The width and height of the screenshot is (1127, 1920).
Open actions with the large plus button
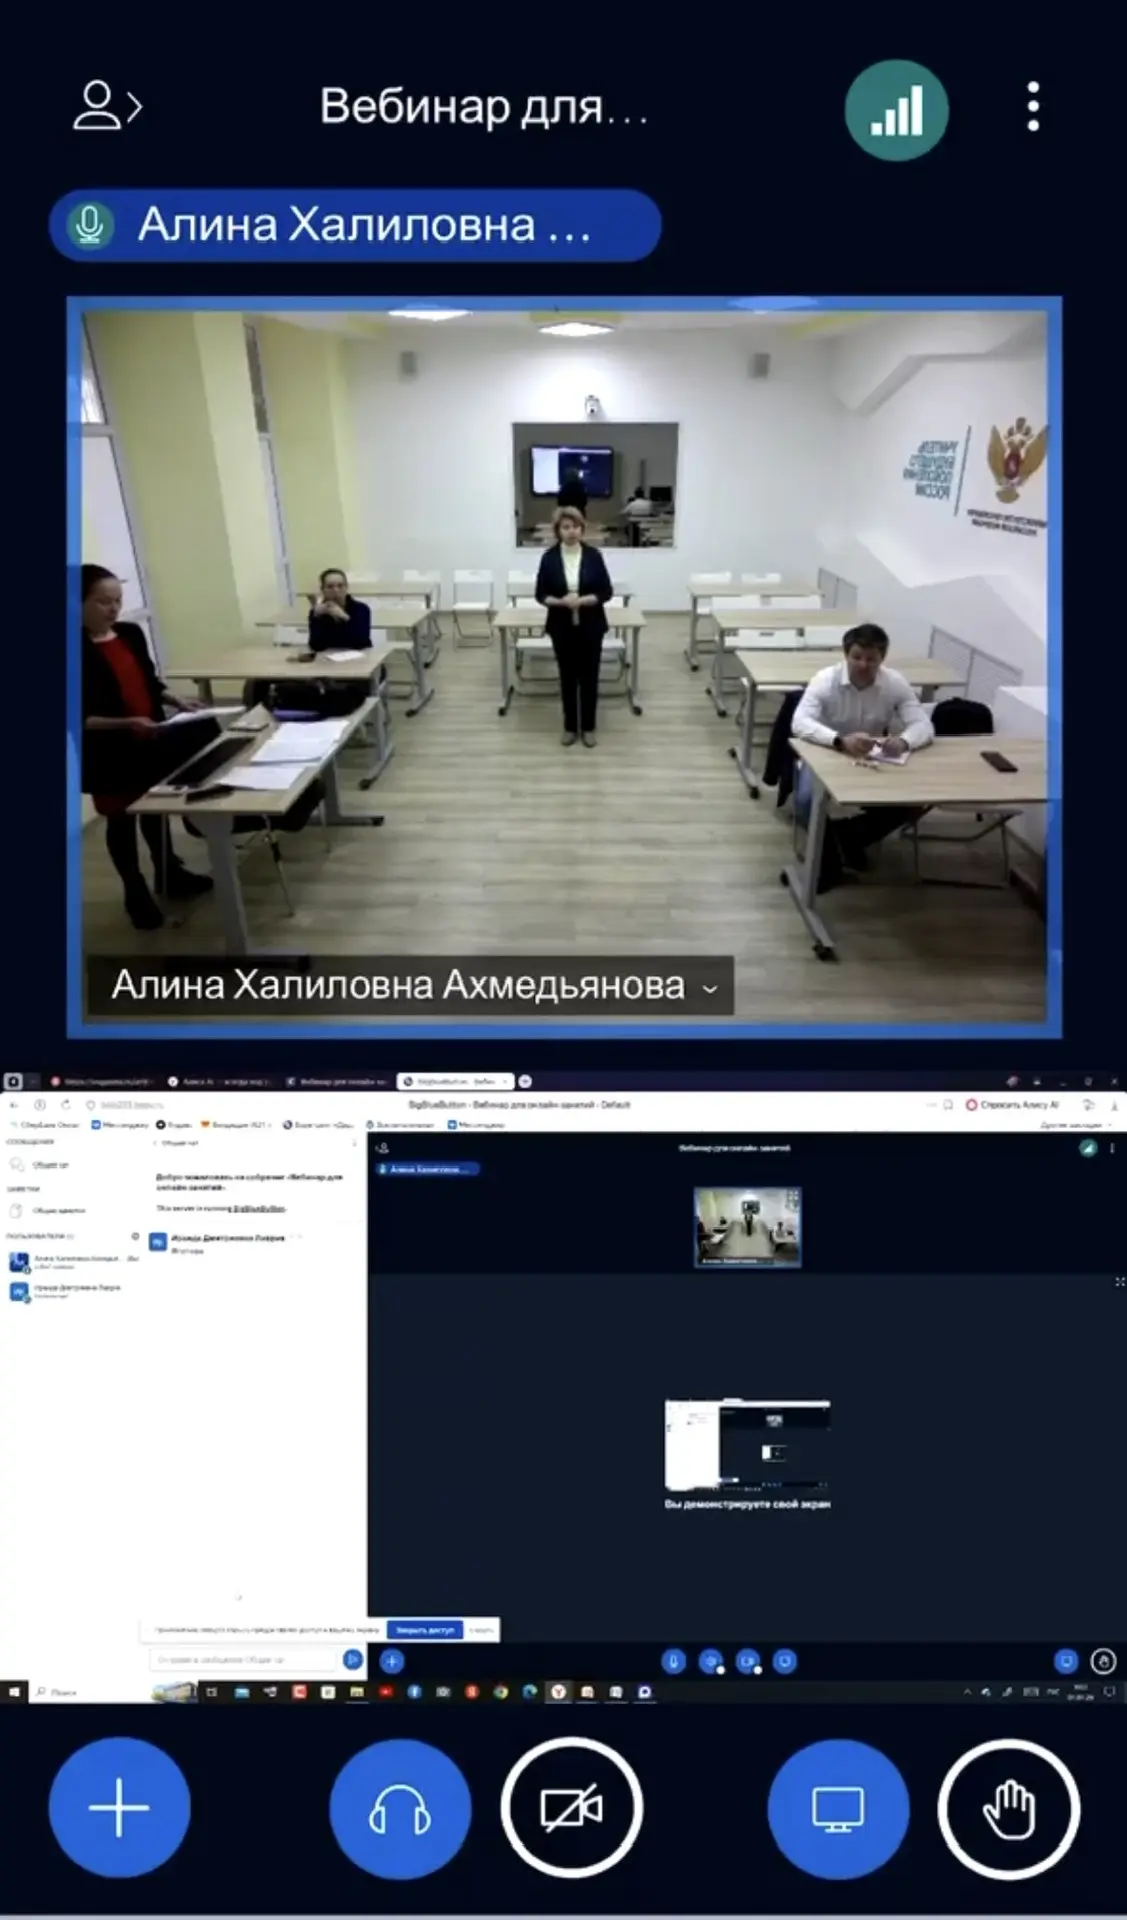click(x=119, y=1807)
